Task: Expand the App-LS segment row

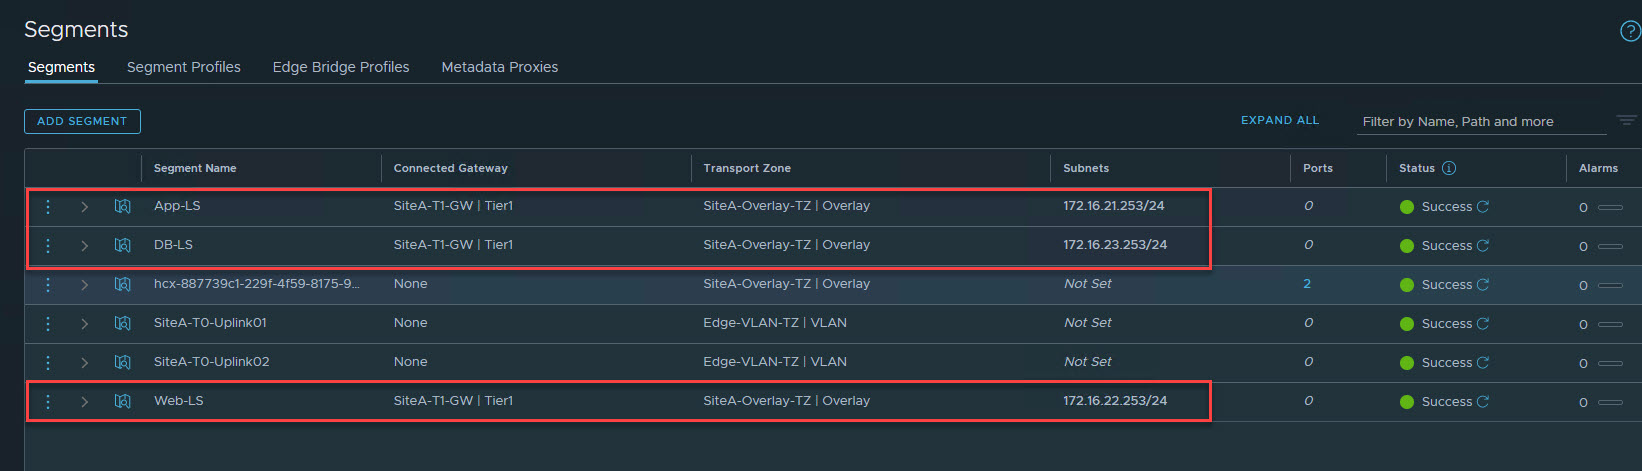Action: 85,206
